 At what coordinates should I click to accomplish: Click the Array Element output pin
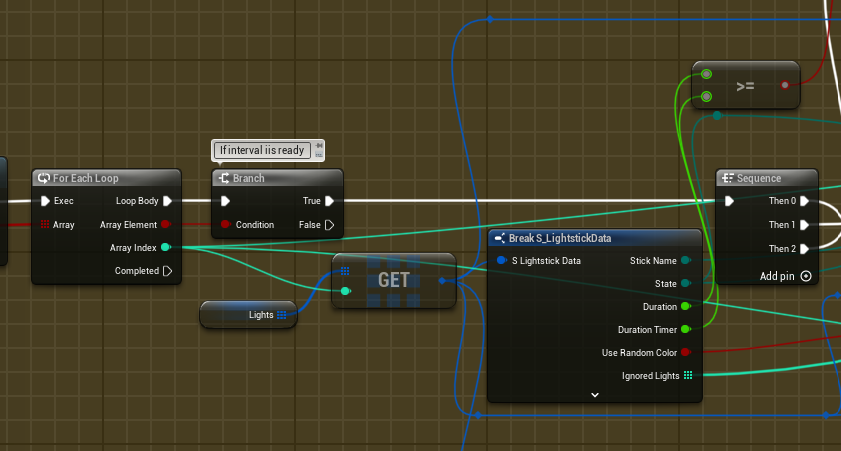tap(166, 225)
